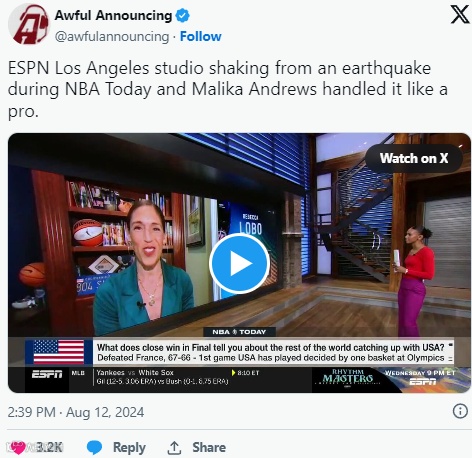Open the Awful Announcing display name
The width and height of the screenshot is (472, 458).
[x=113, y=15]
